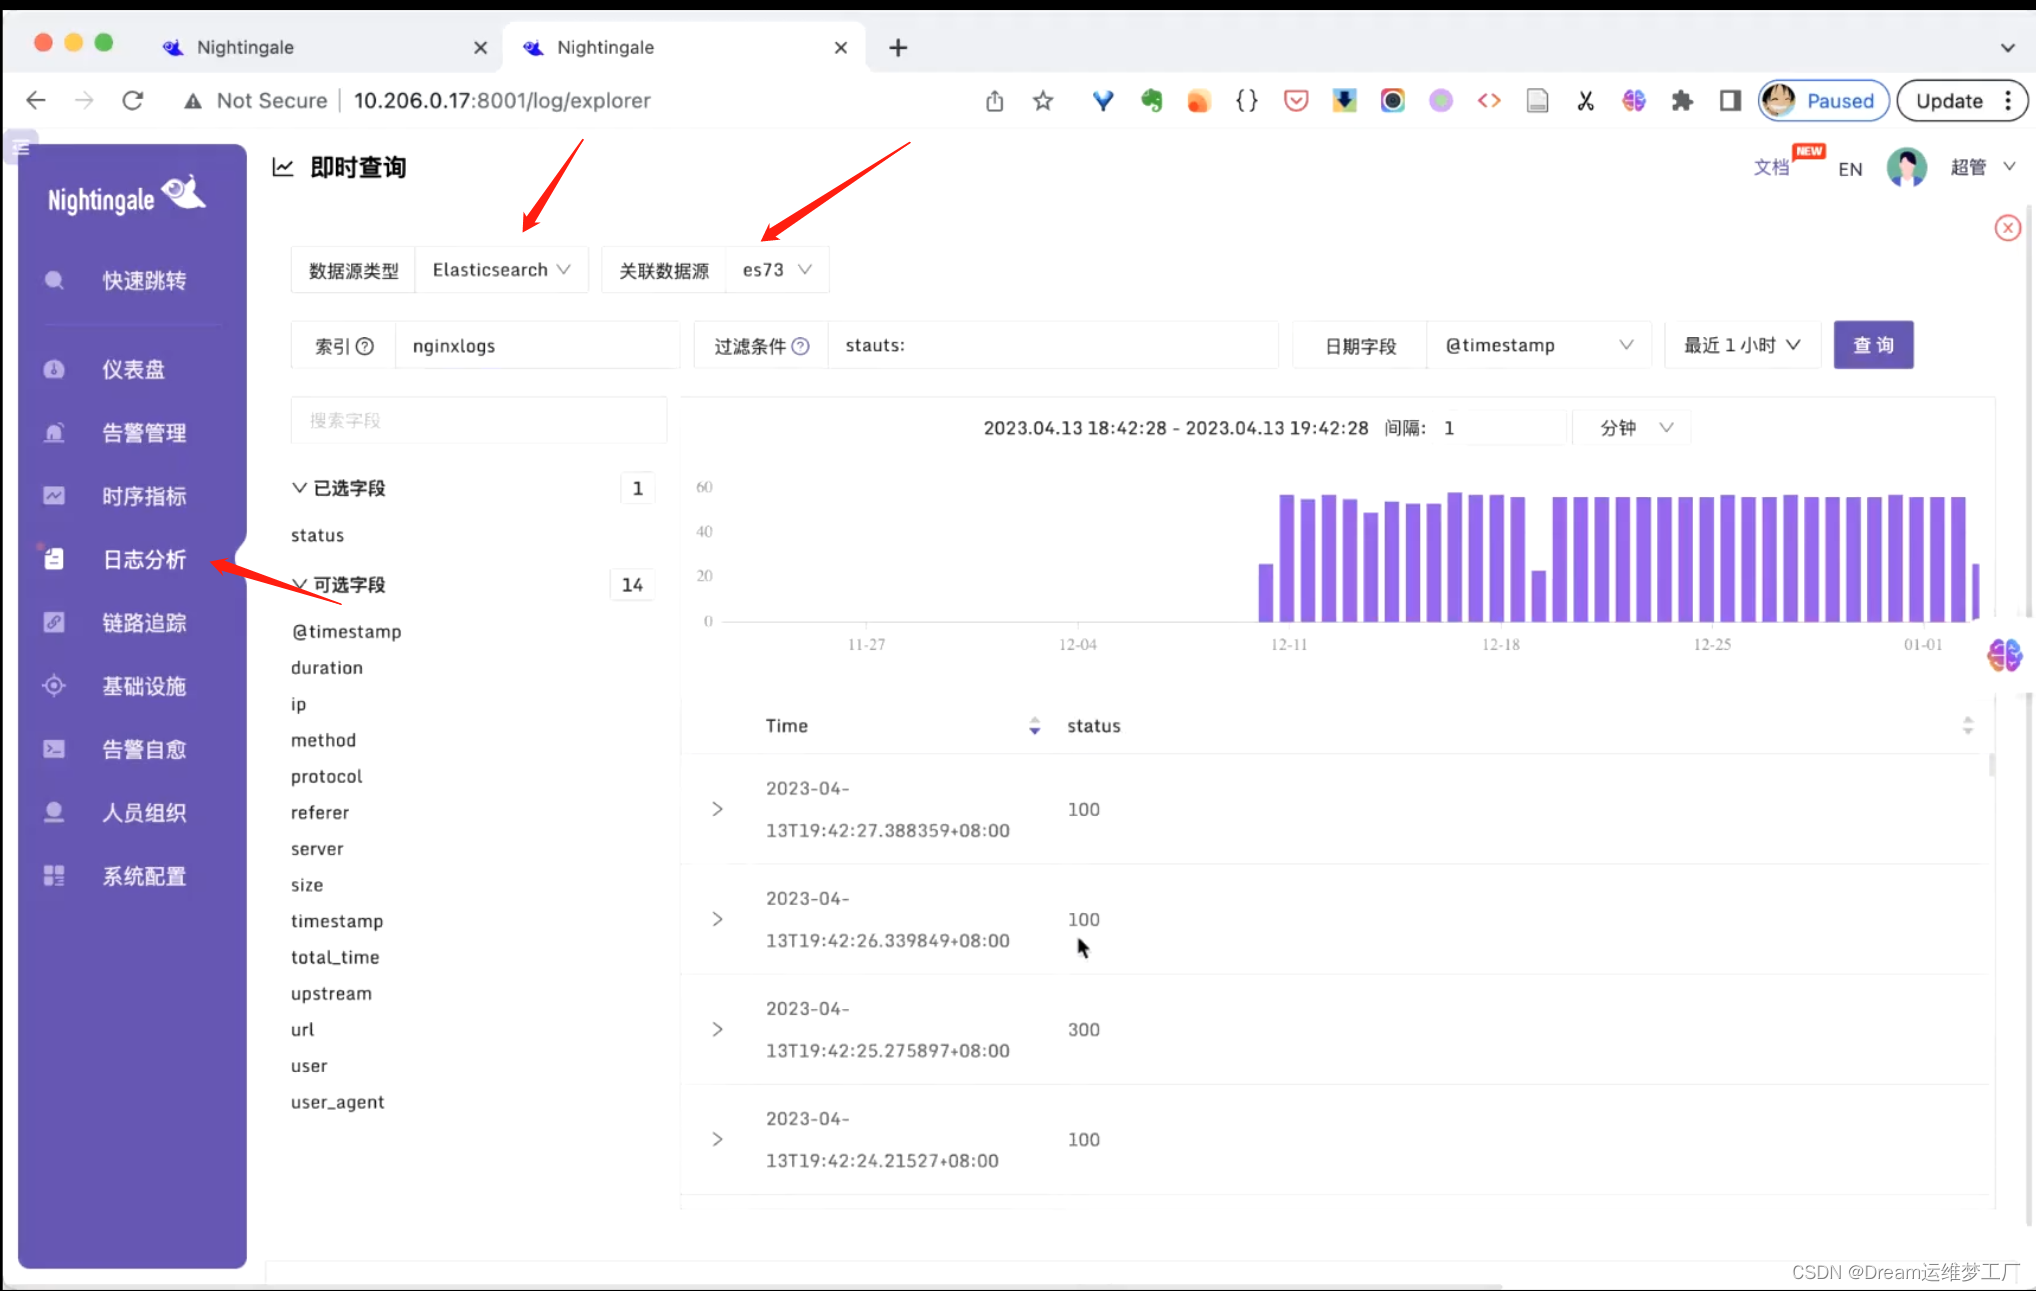Open the 文档 documentation link

click(x=1770, y=168)
